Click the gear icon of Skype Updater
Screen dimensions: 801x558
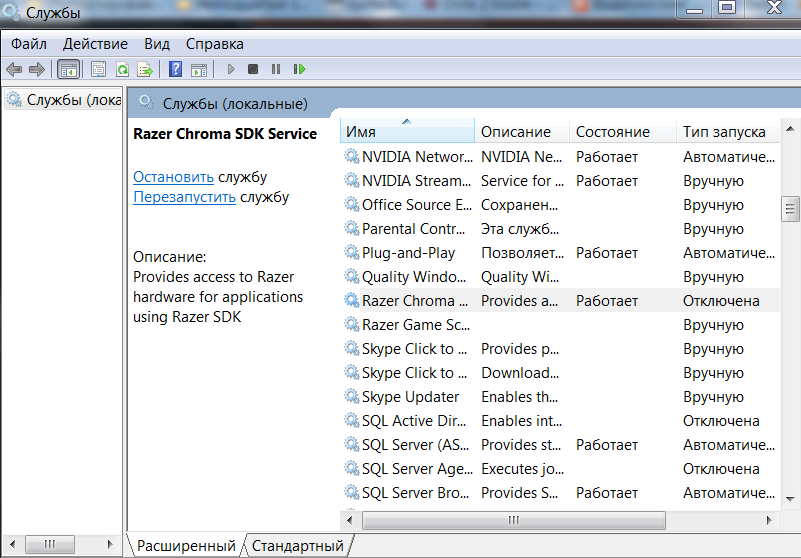[x=351, y=396]
